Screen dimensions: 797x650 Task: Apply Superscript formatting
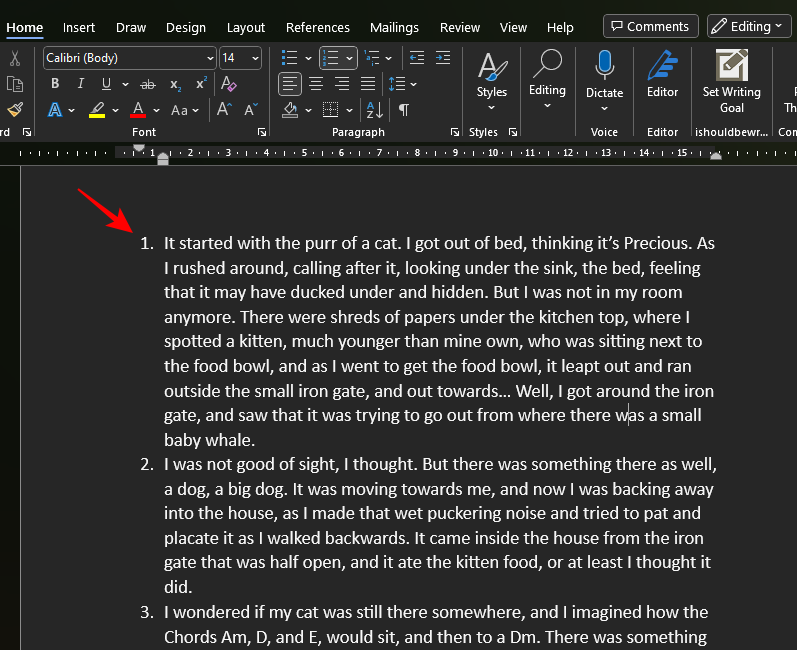point(201,83)
